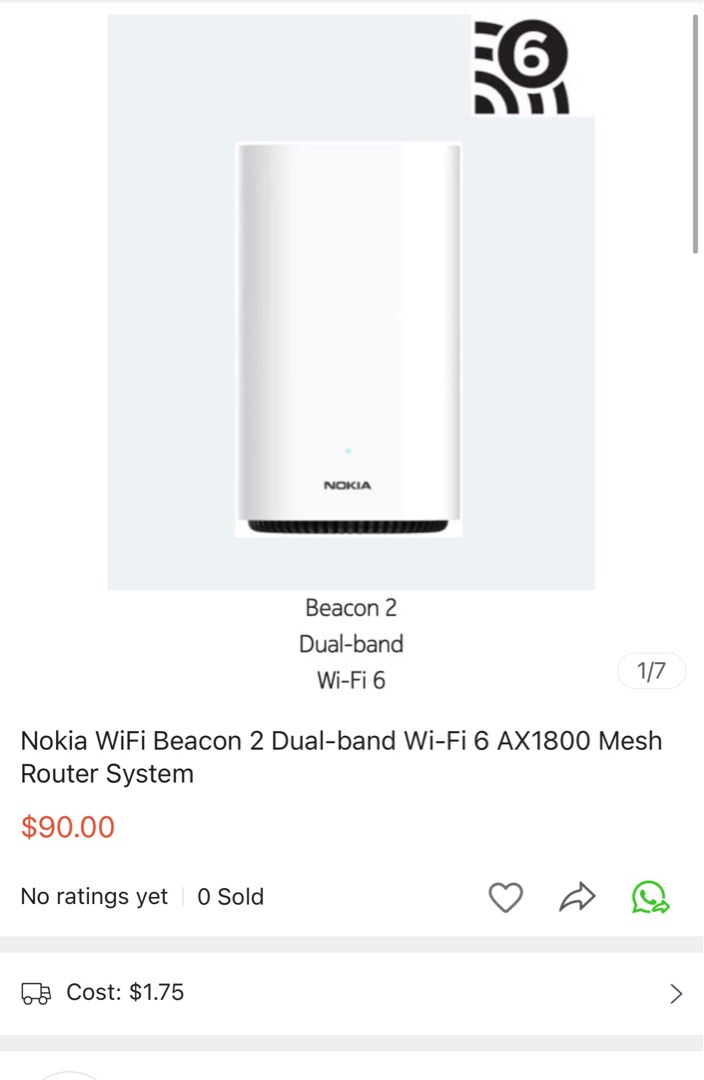Viewport: 704px width, 1080px height.
Task: Click the 0 Sold indicator
Action: 231,897
